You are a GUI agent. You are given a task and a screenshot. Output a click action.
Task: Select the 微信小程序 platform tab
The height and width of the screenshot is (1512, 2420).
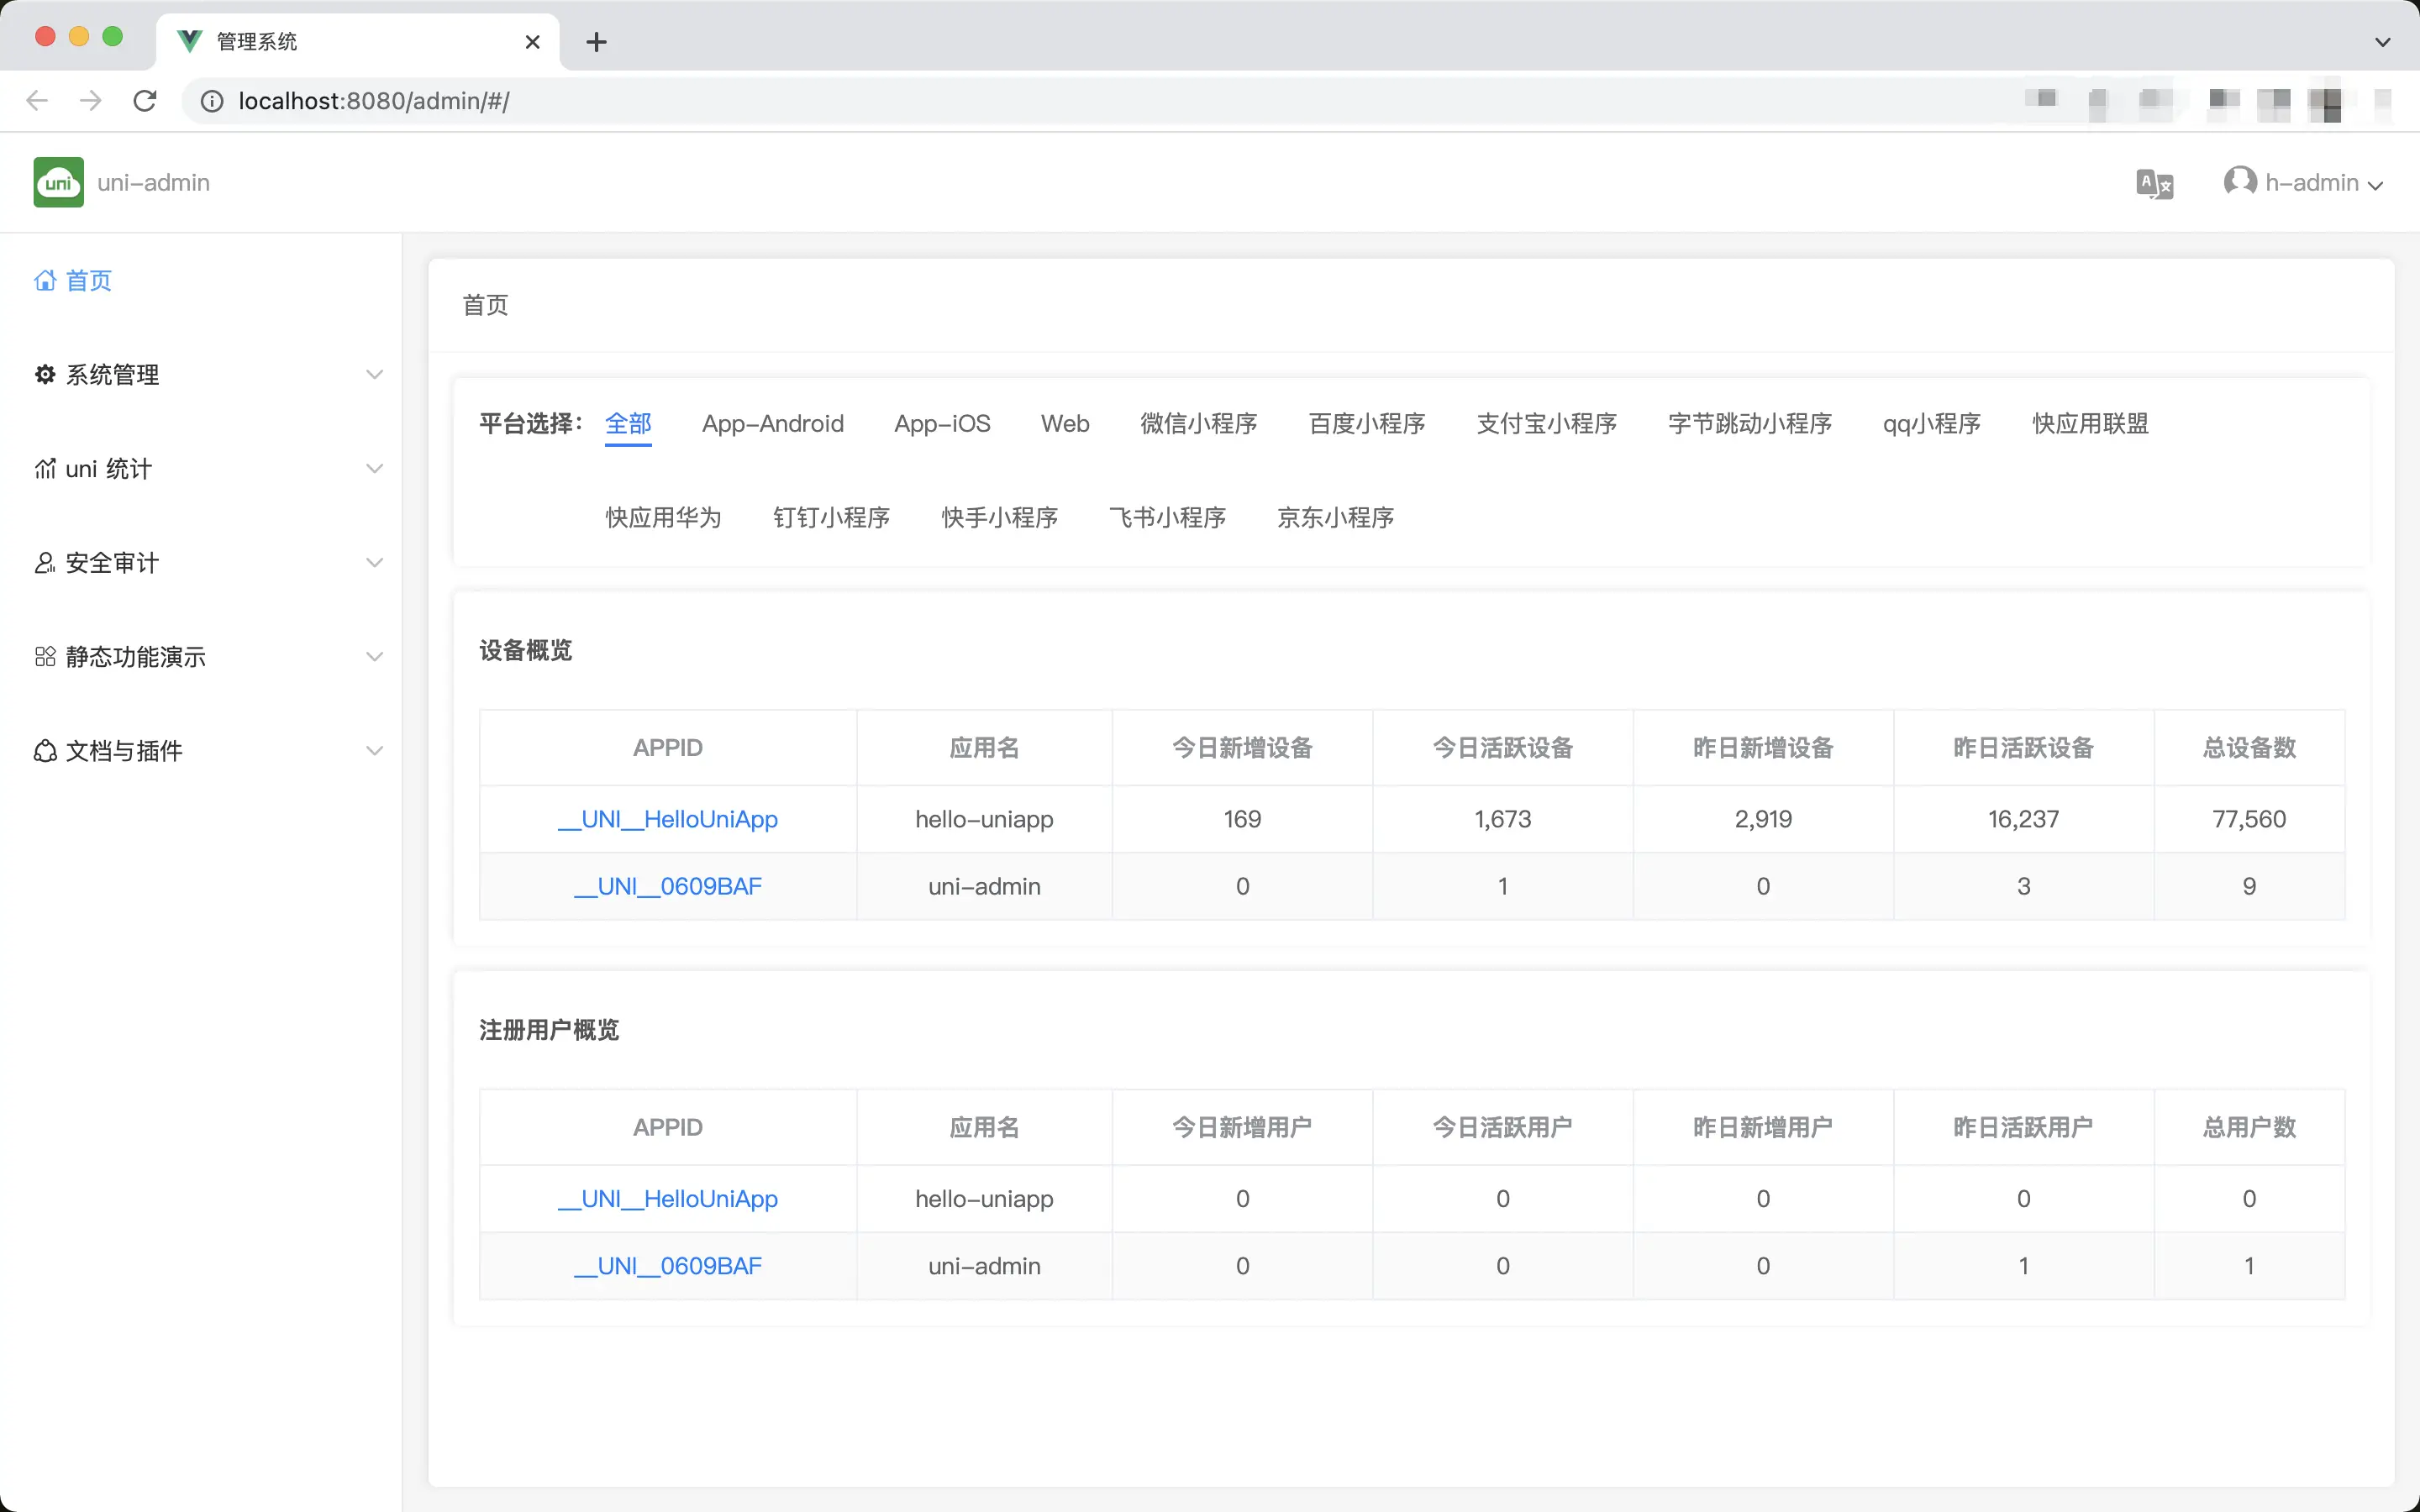tap(1199, 424)
